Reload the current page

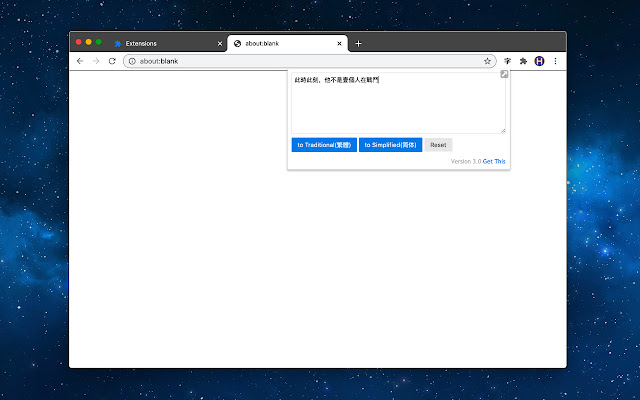tap(112, 61)
